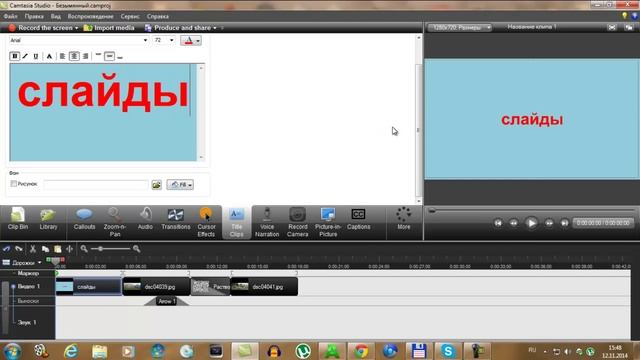Click the browse background image icon
This screenshot has height=360, width=640.
coord(157,184)
